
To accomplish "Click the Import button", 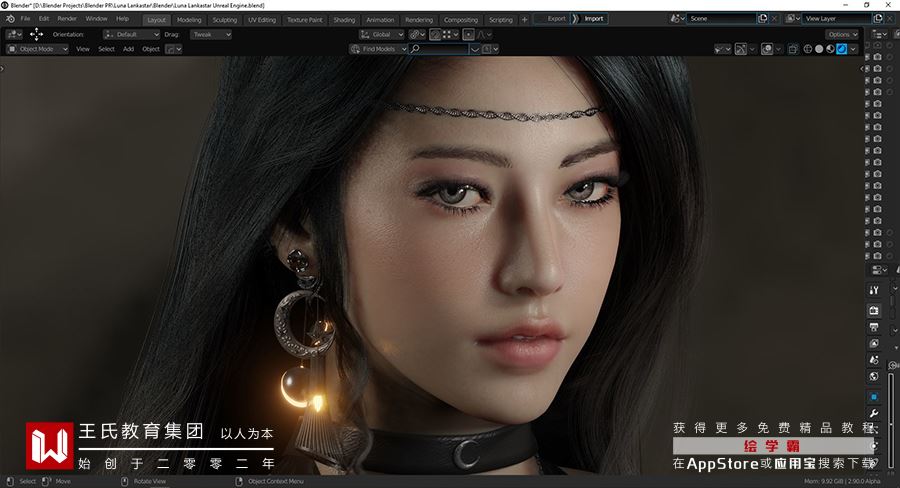I will tap(590, 18).
